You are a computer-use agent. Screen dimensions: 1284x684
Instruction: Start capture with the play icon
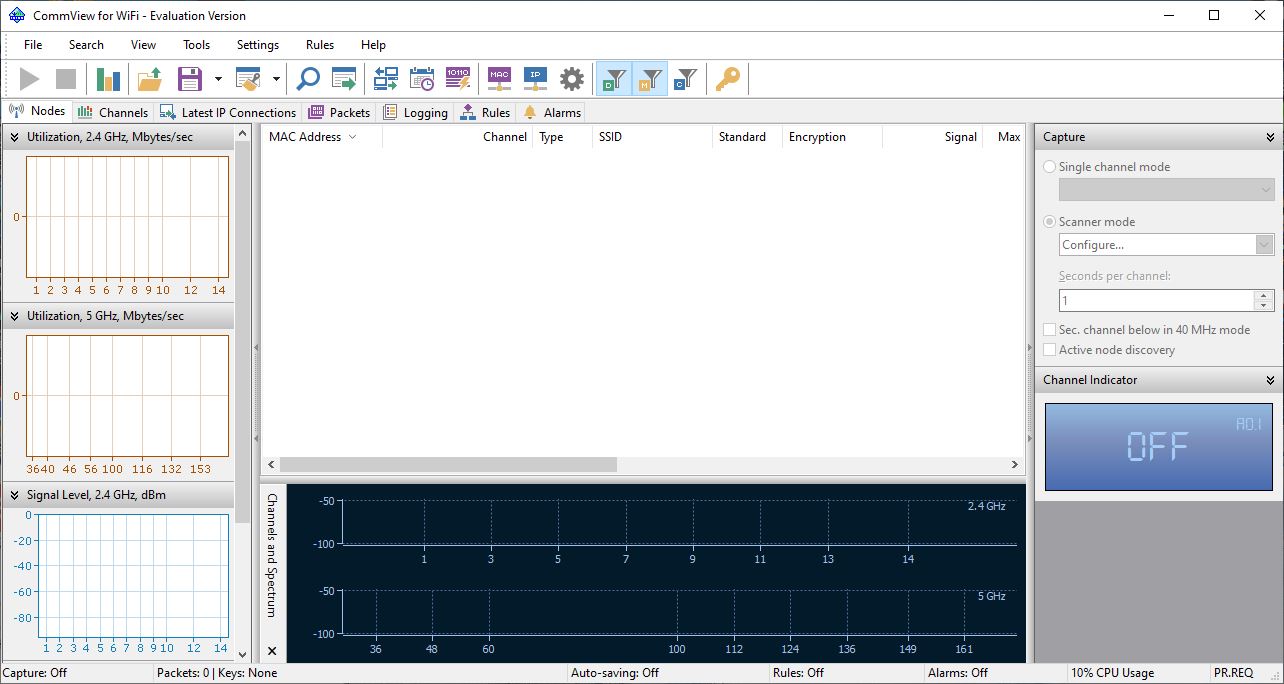pos(30,79)
